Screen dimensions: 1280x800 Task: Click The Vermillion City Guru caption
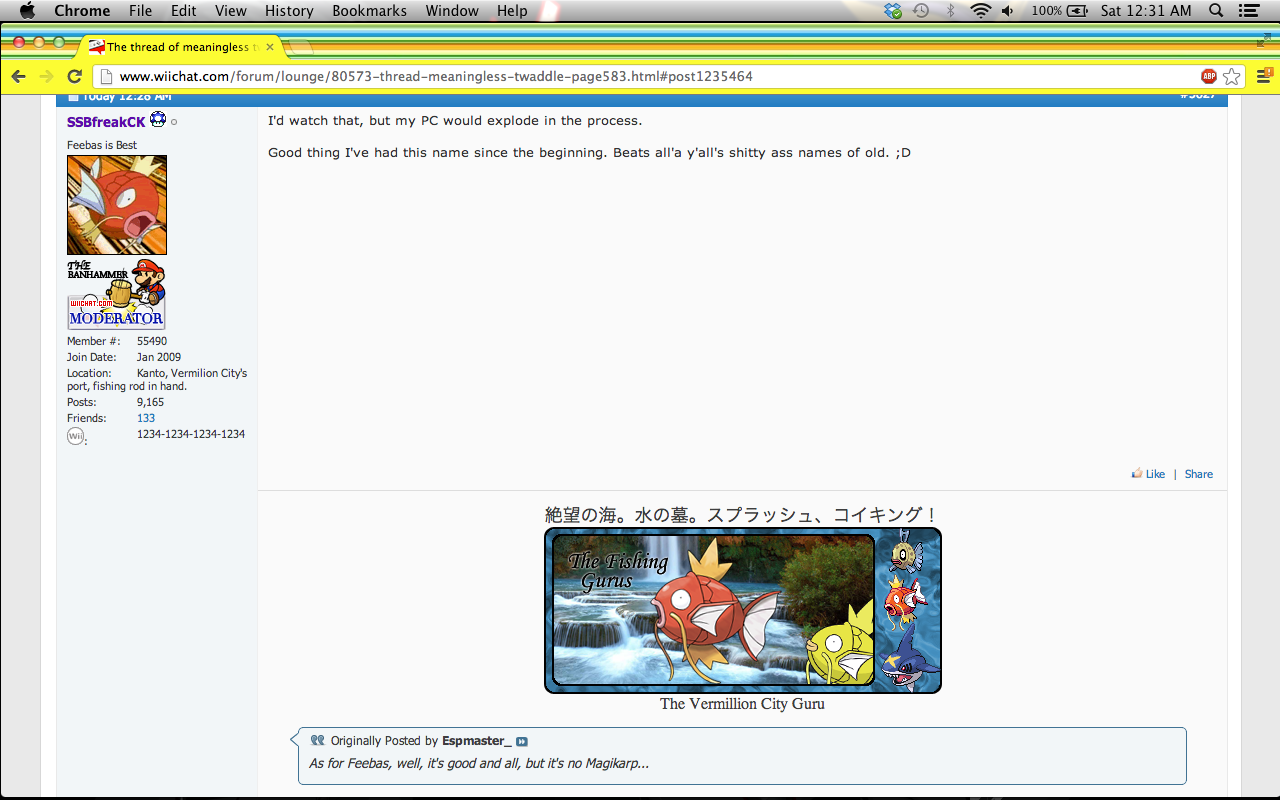(742, 704)
